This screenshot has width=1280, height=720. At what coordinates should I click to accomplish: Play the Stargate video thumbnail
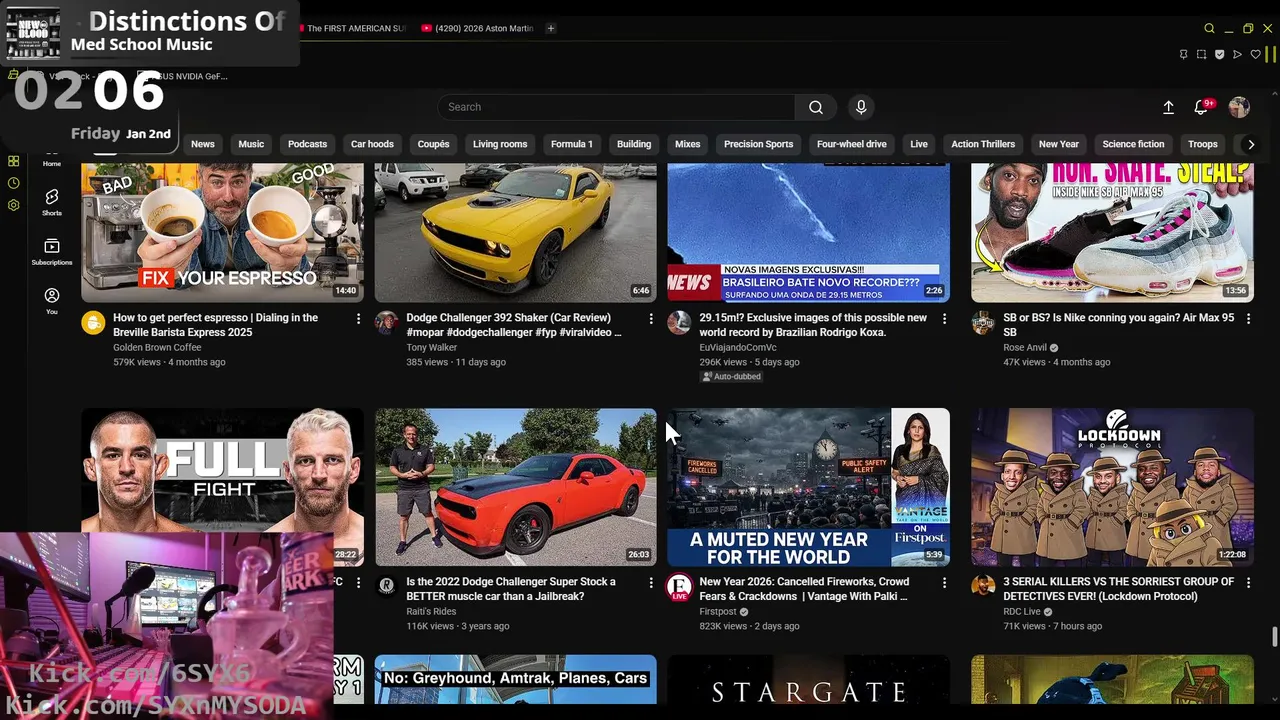click(808, 680)
